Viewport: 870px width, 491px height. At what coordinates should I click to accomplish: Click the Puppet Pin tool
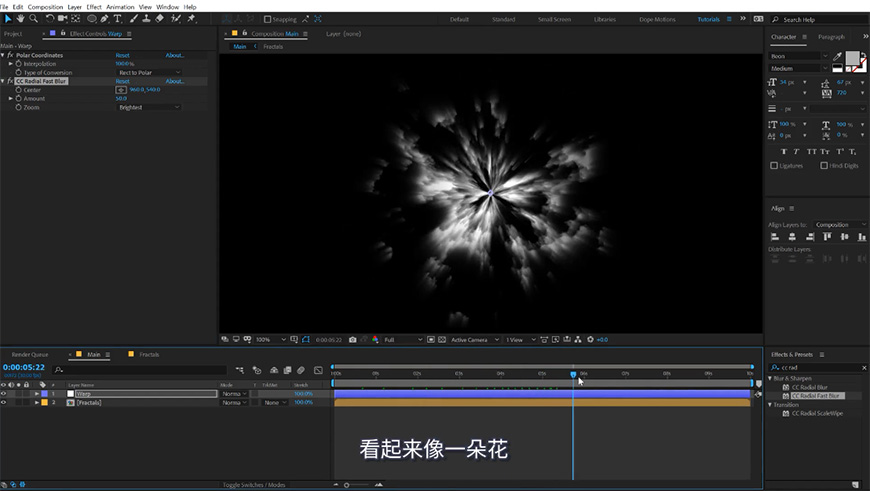pyautogui.click(x=191, y=18)
